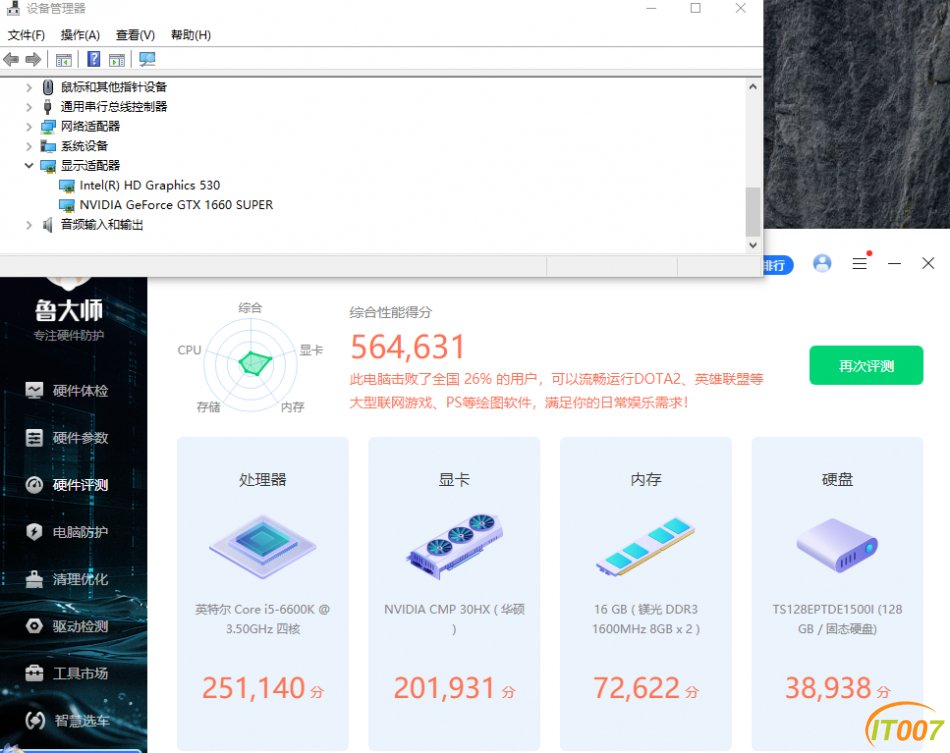Image resolution: width=950 pixels, height=753 pixels.
Task: Click the Device Manager vertical scrollbar thumb
Action: click(x=752, y=211)
